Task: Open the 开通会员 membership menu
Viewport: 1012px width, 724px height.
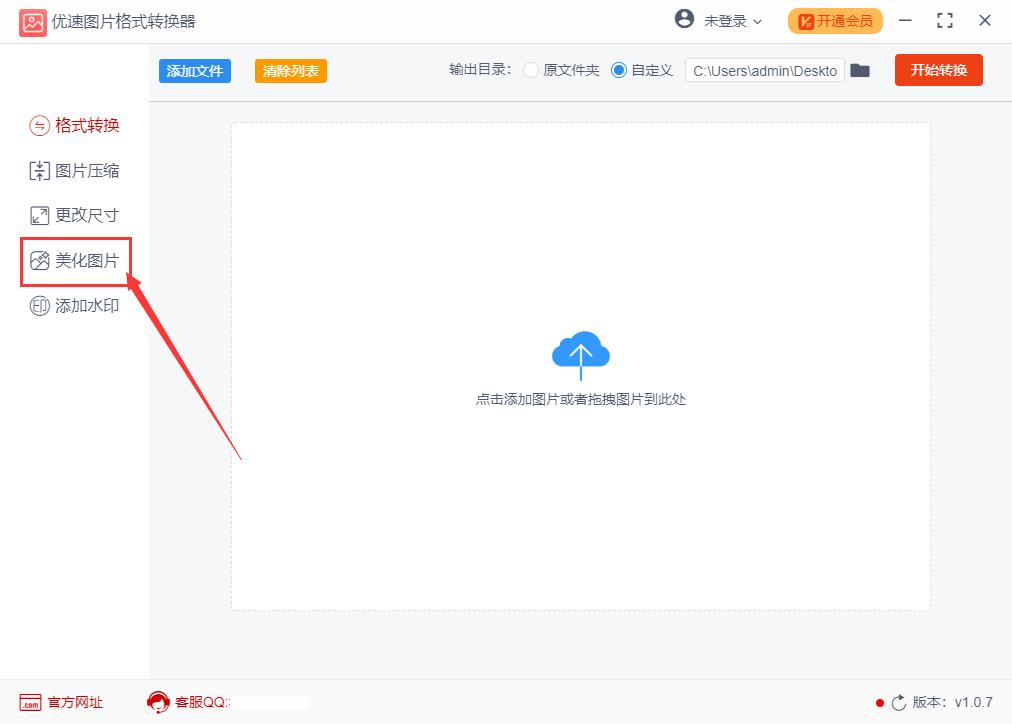Action: pos(834,19)
